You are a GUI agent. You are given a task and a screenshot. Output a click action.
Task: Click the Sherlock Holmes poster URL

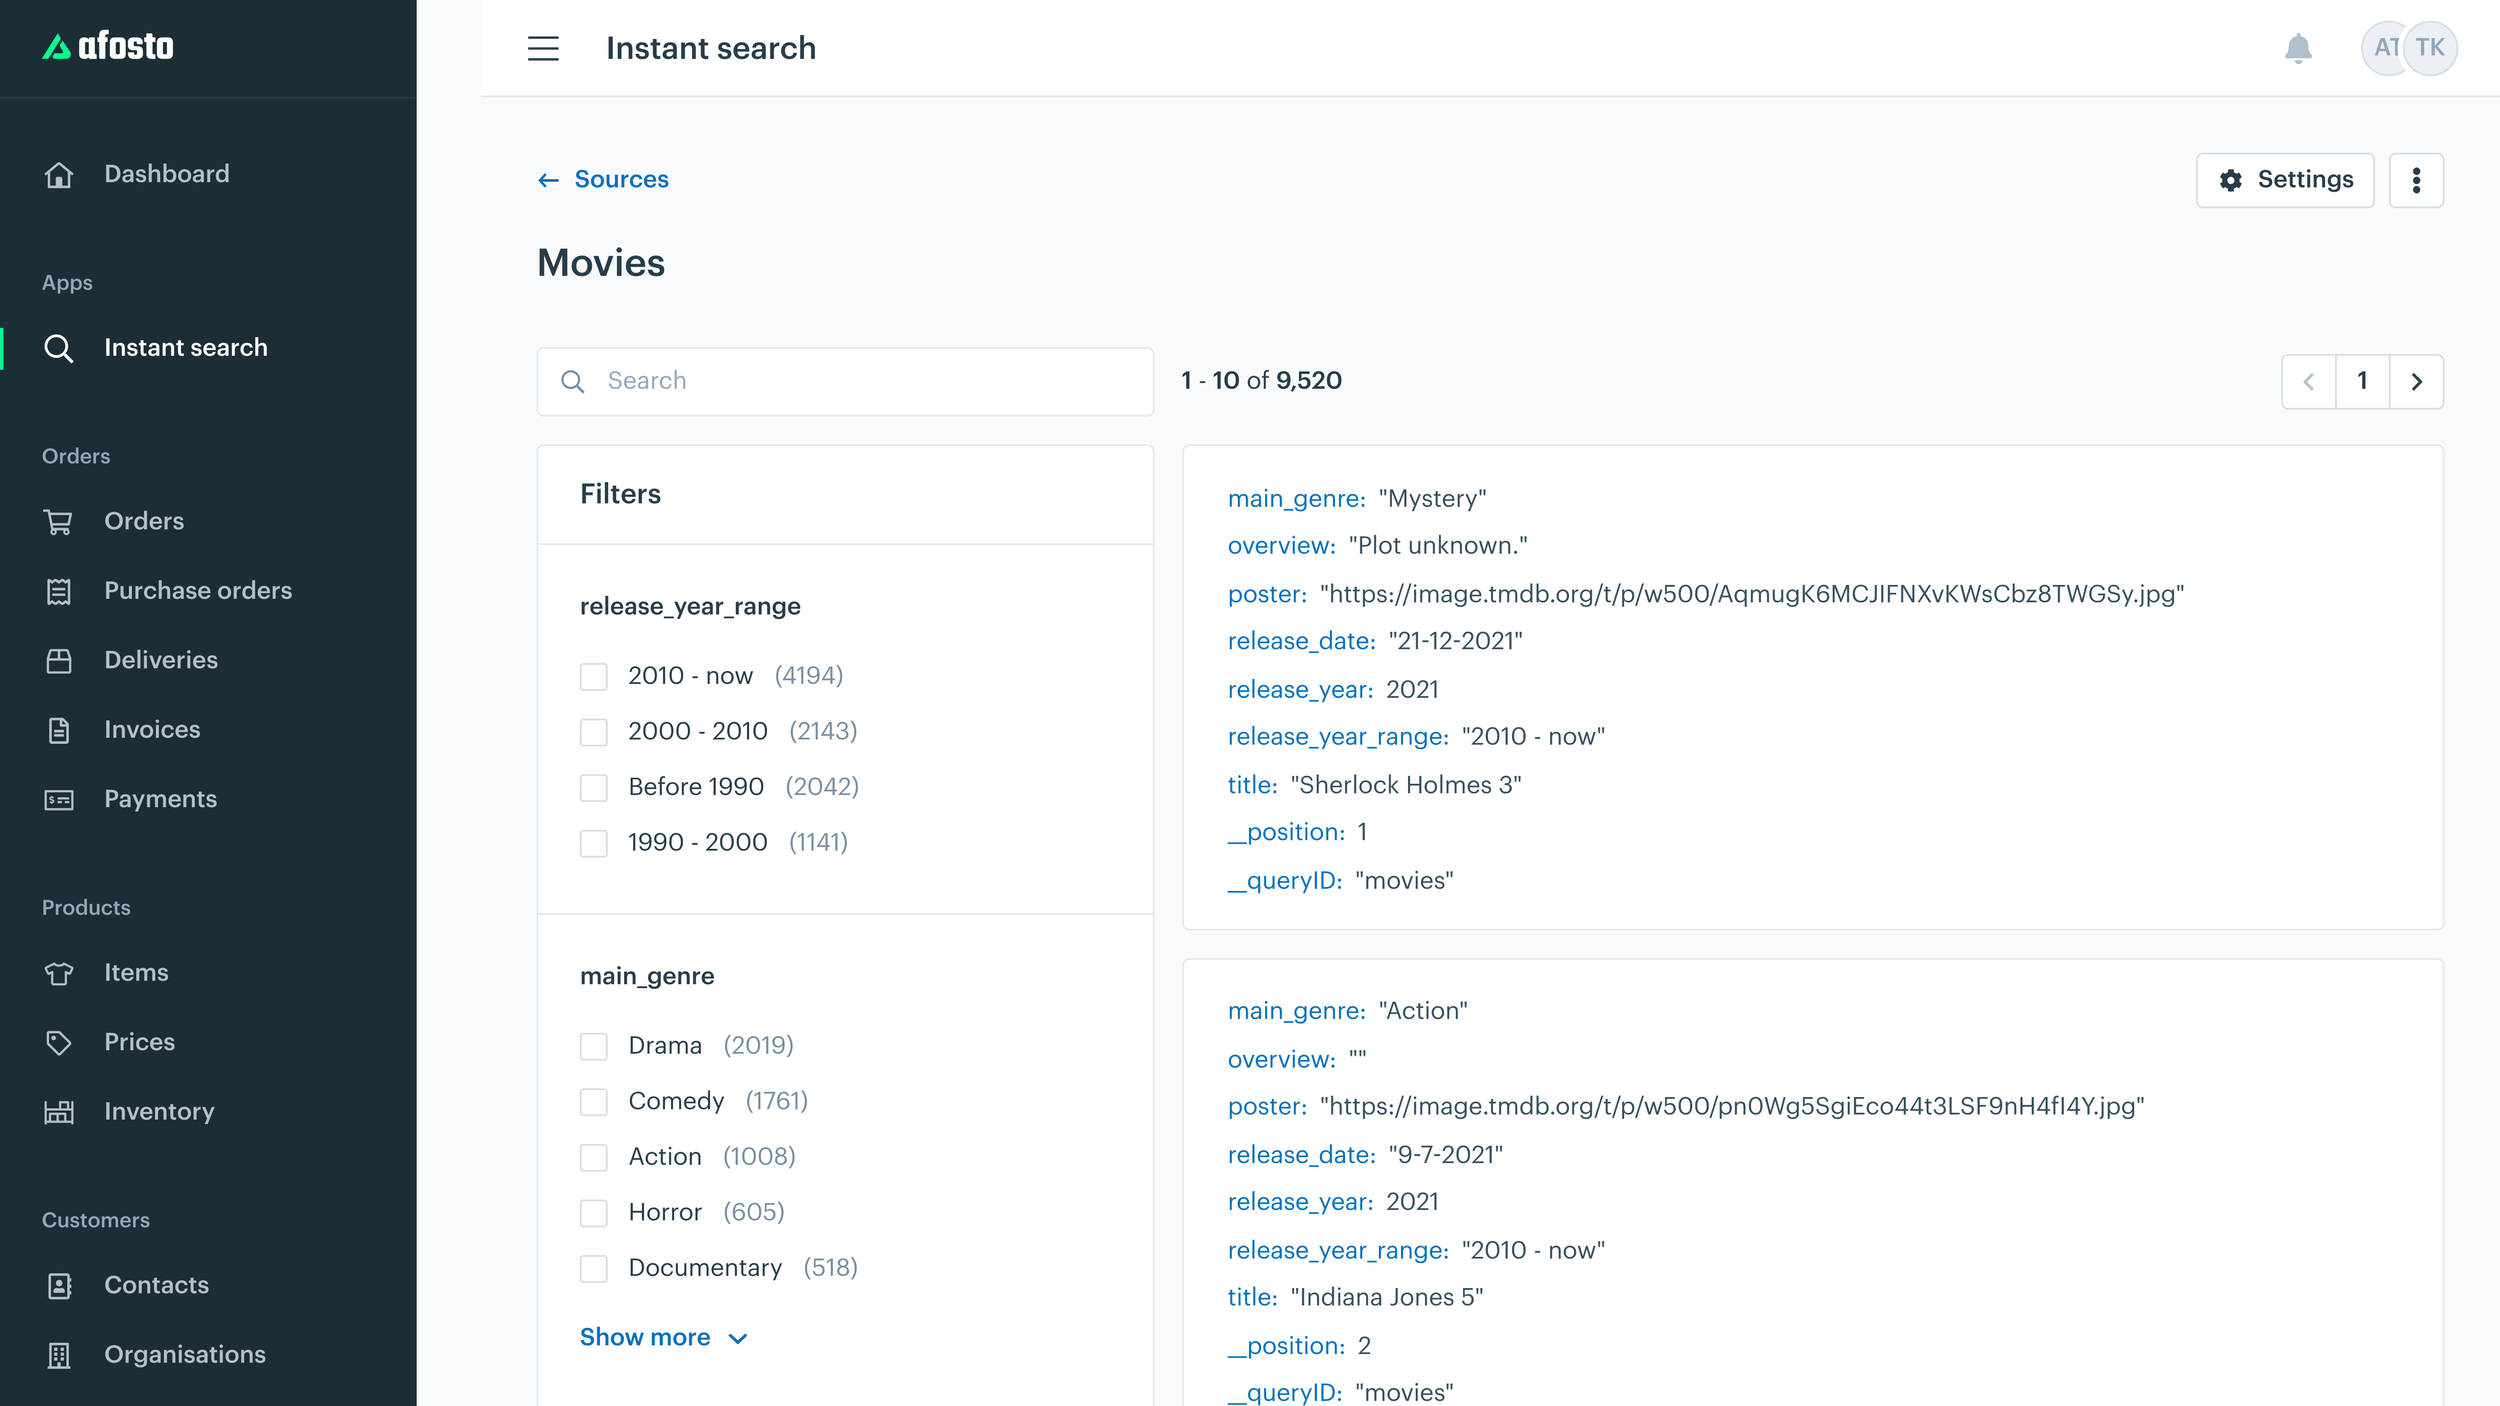(1752, 594)
